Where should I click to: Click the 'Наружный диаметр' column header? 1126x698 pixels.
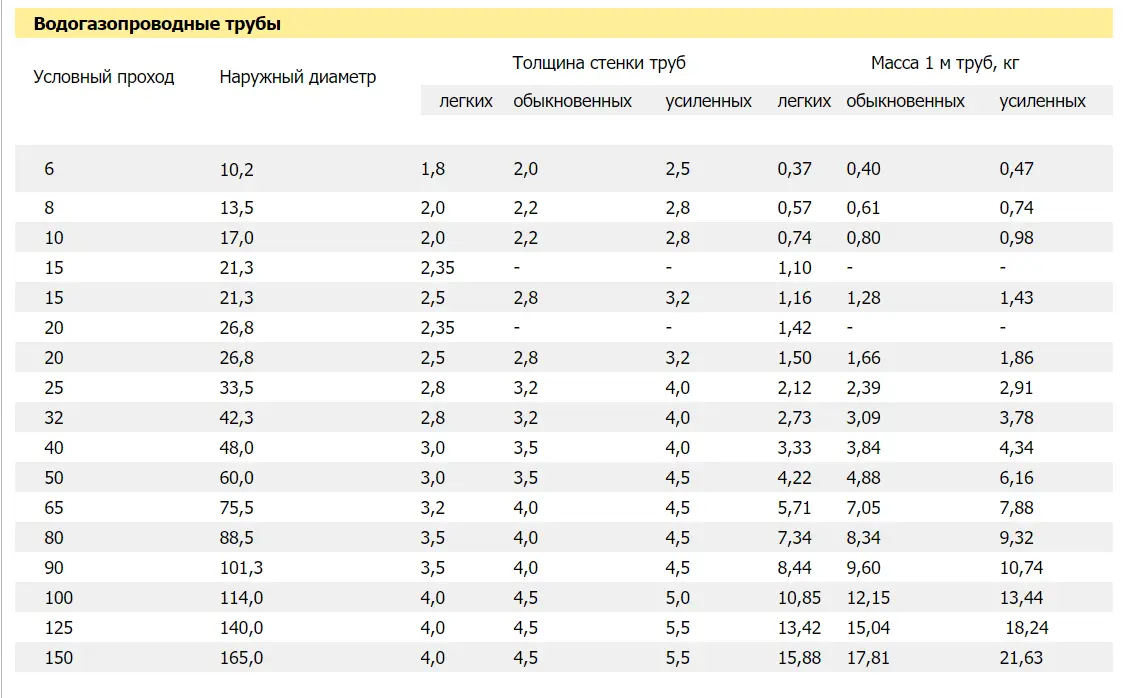coord(298,77)
